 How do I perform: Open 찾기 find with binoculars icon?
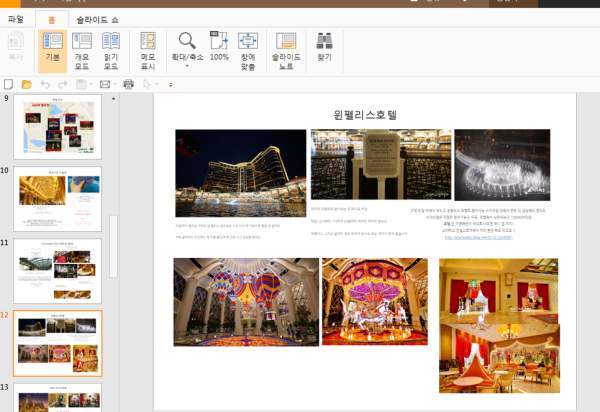[324, 47]
